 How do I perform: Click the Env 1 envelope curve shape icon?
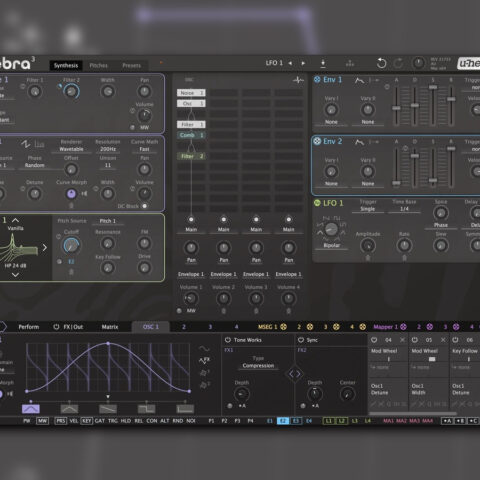[359, 80]
